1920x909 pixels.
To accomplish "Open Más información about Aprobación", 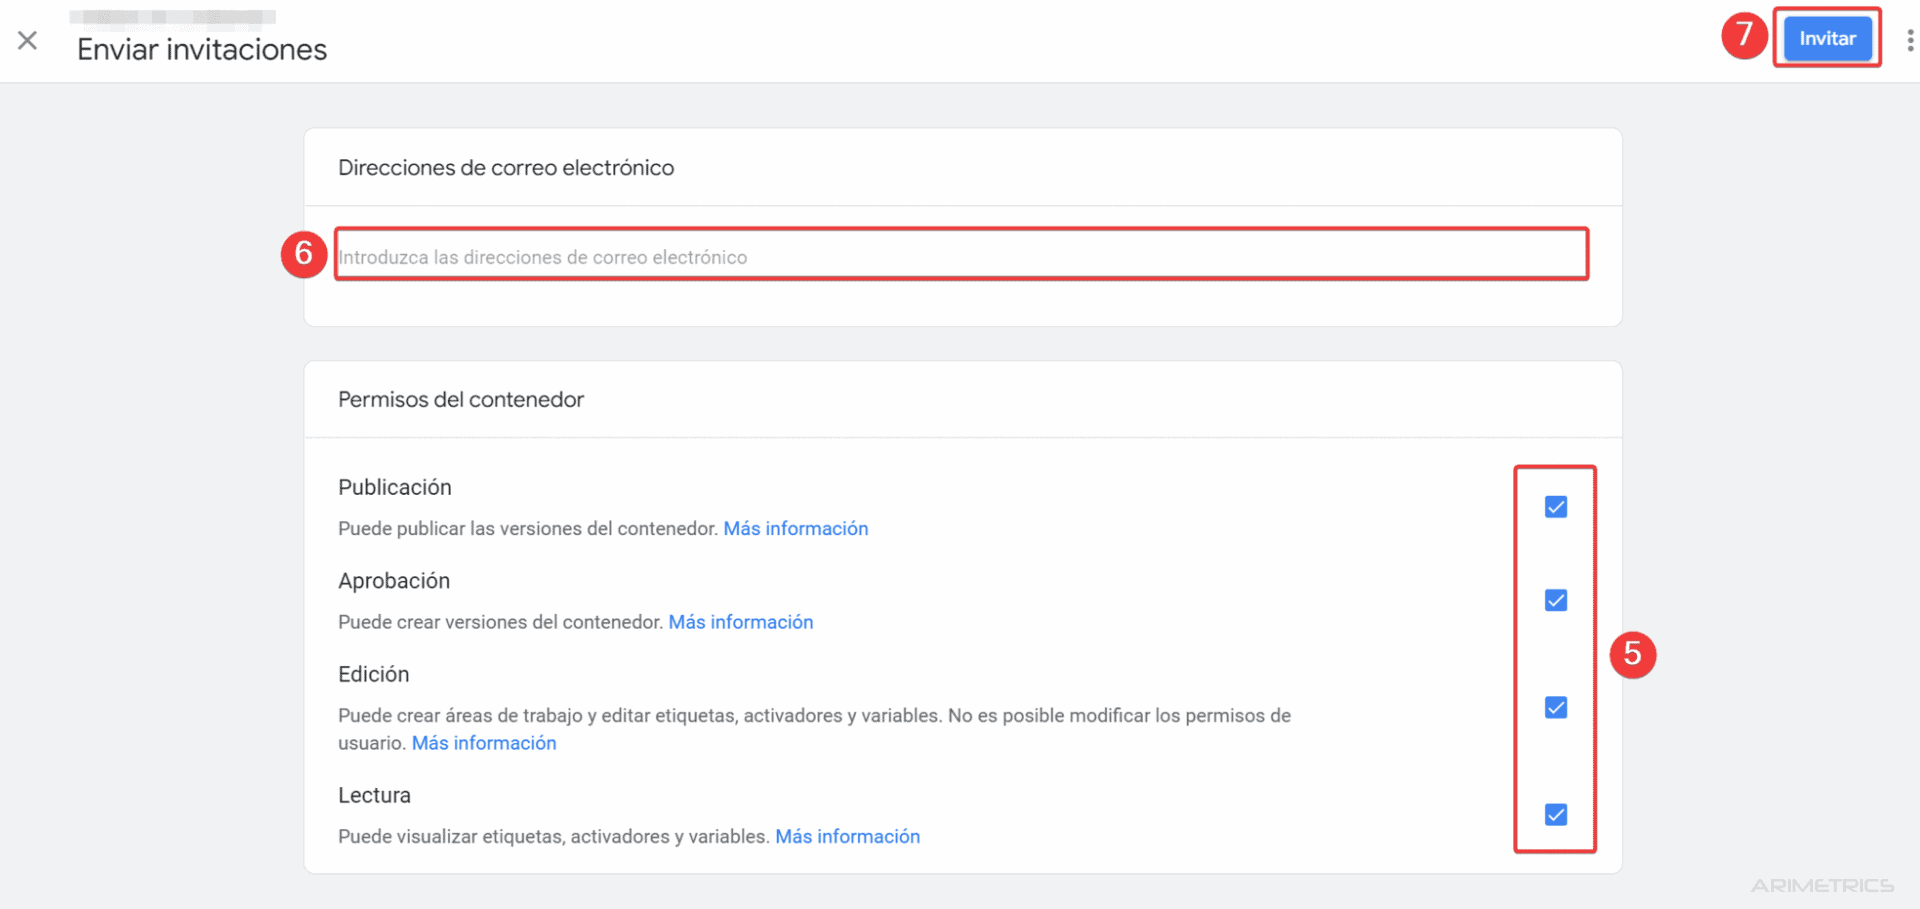I will tap(740, 621).
